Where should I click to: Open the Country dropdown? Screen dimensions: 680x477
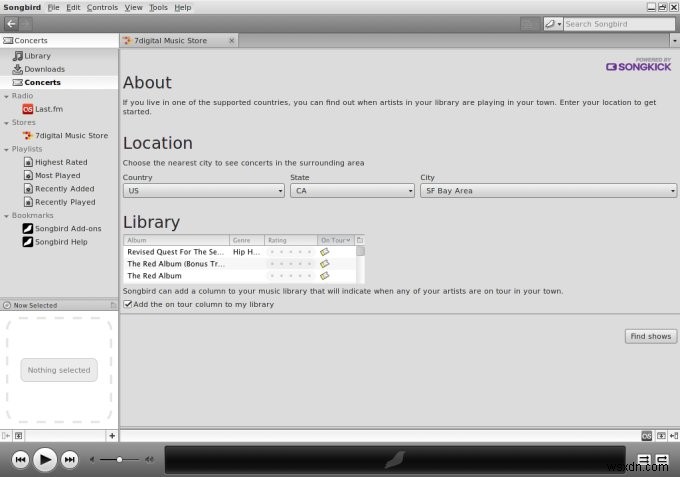(x=203, y=191)
